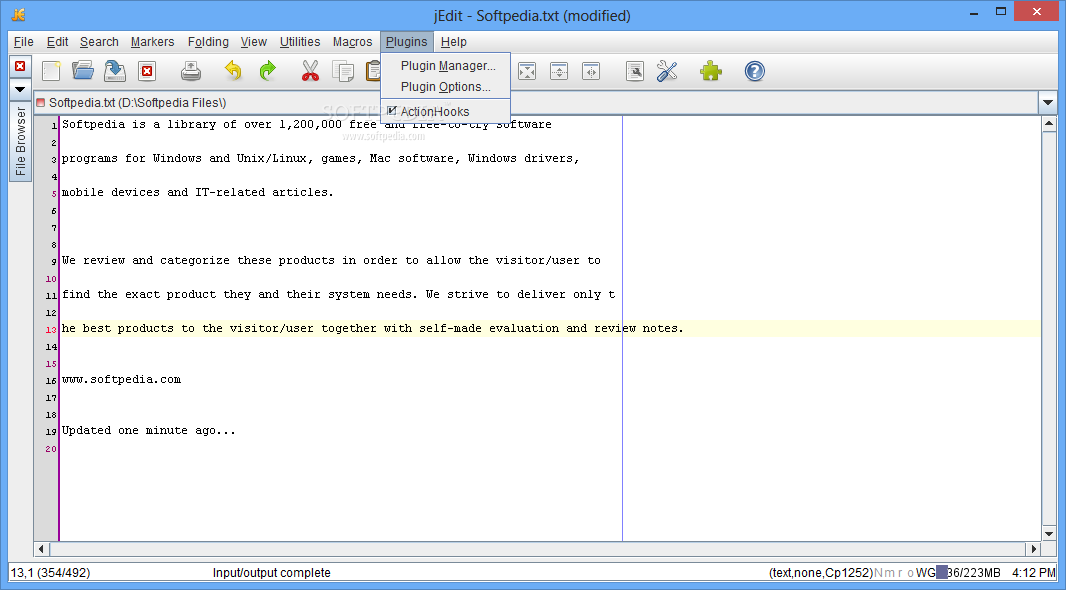Click the New File toolbar icon
This screenshot has height=590, width=1066.
point(52,71)
